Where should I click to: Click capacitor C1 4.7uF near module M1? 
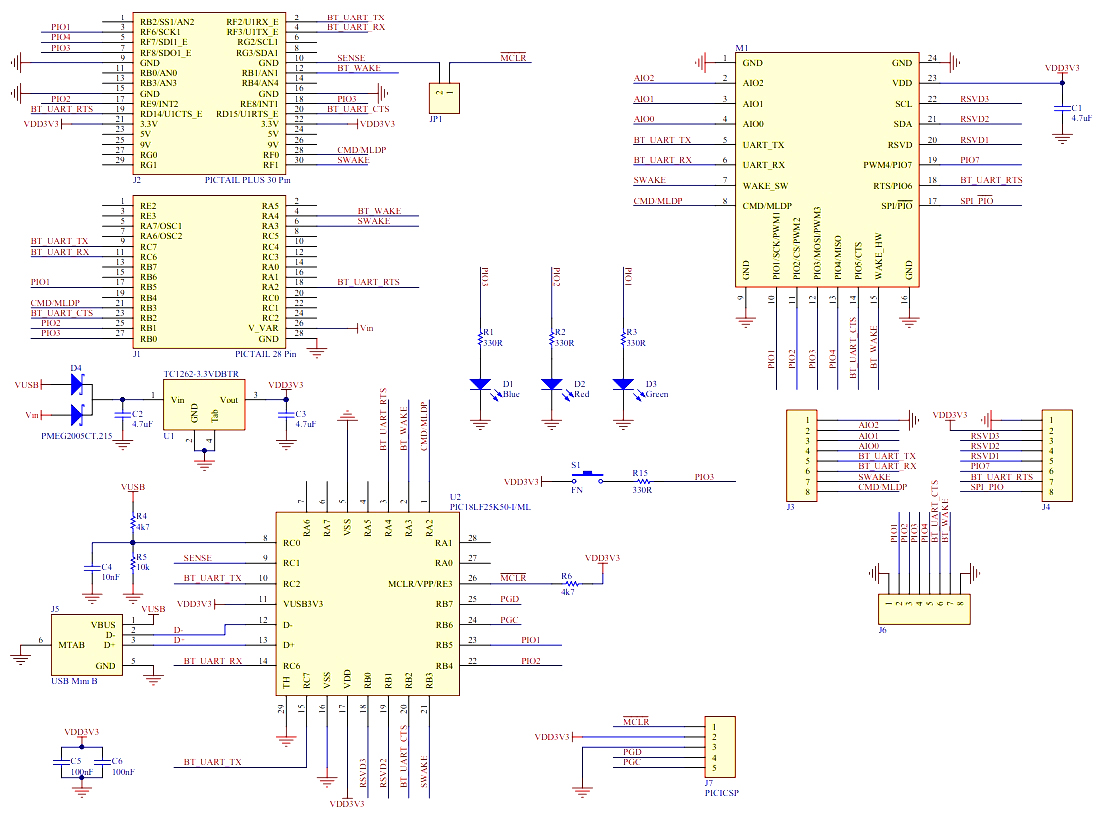(1062, 109)
